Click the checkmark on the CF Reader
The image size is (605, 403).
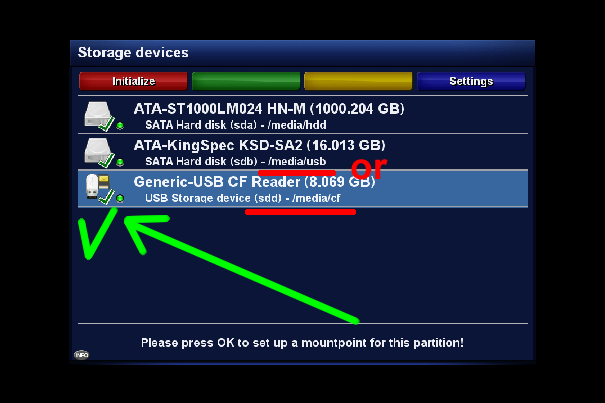coord(106,196)
